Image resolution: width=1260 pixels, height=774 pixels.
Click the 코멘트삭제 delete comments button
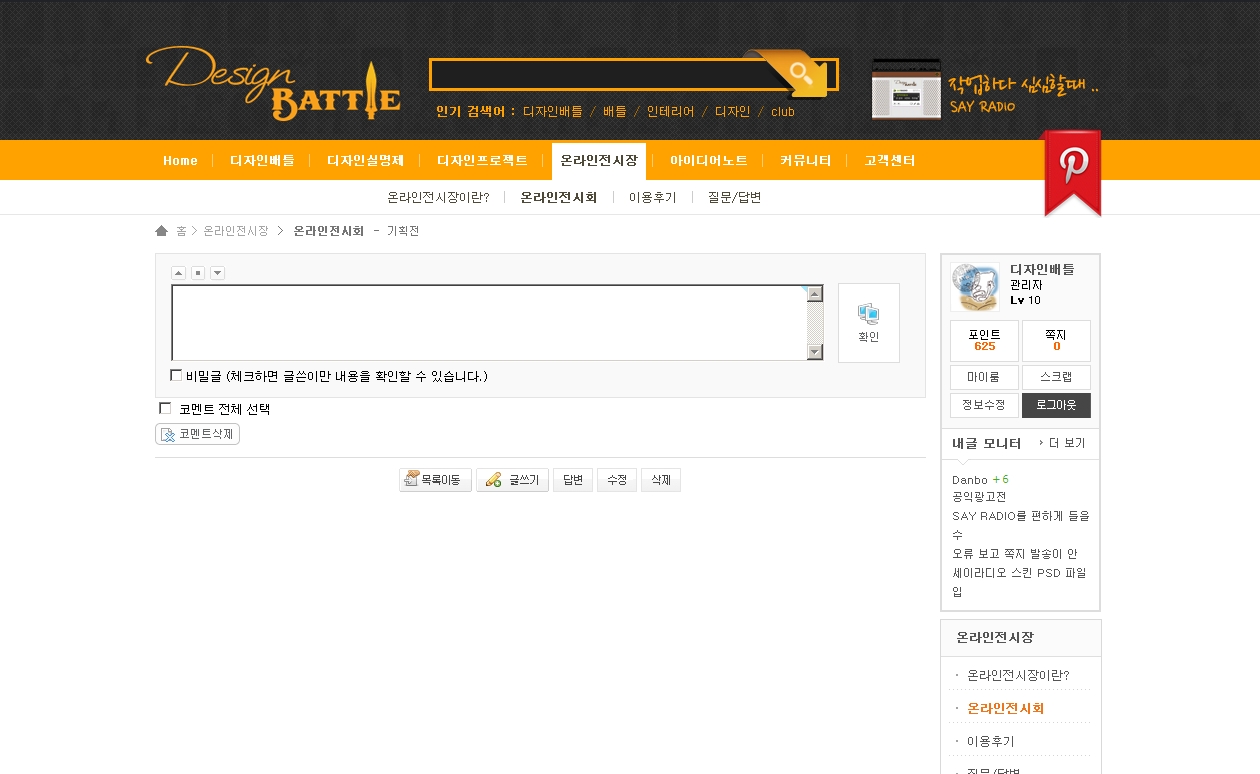click(x=197, y=434)
